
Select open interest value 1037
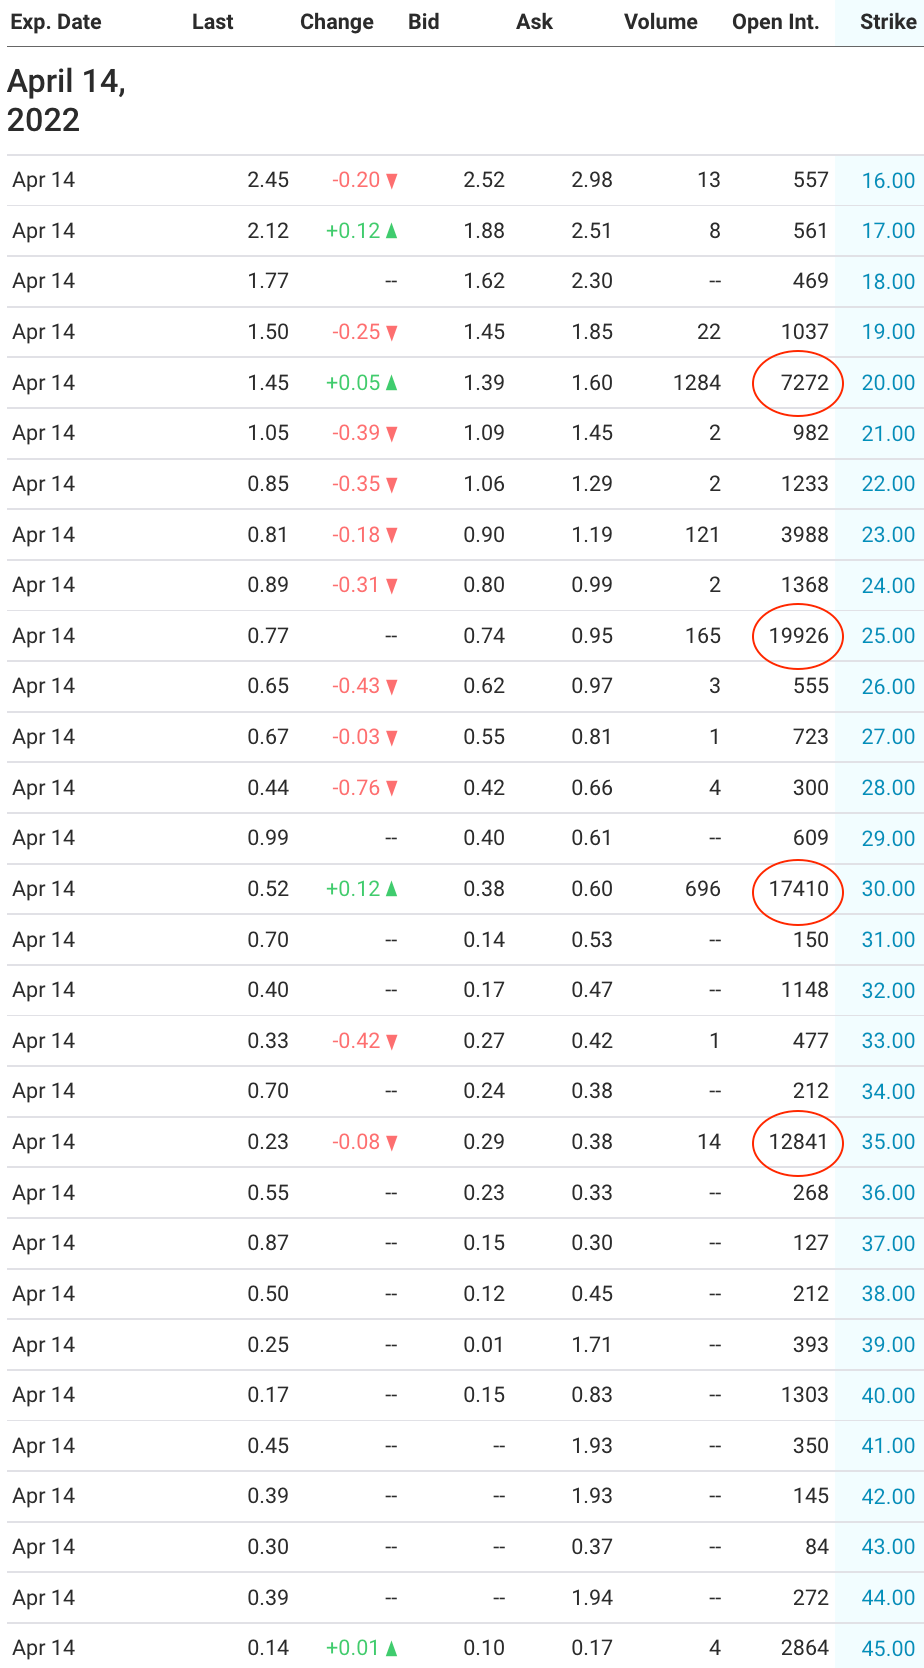[x=804, y=332]
